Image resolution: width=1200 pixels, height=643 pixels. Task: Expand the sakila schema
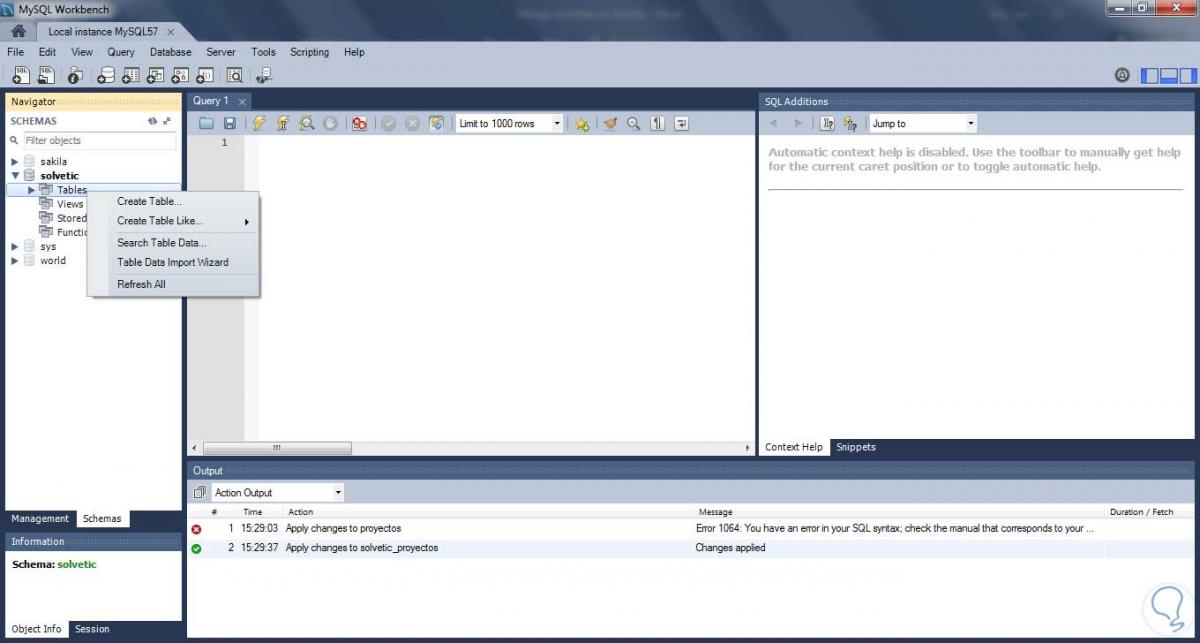(14, 161)
